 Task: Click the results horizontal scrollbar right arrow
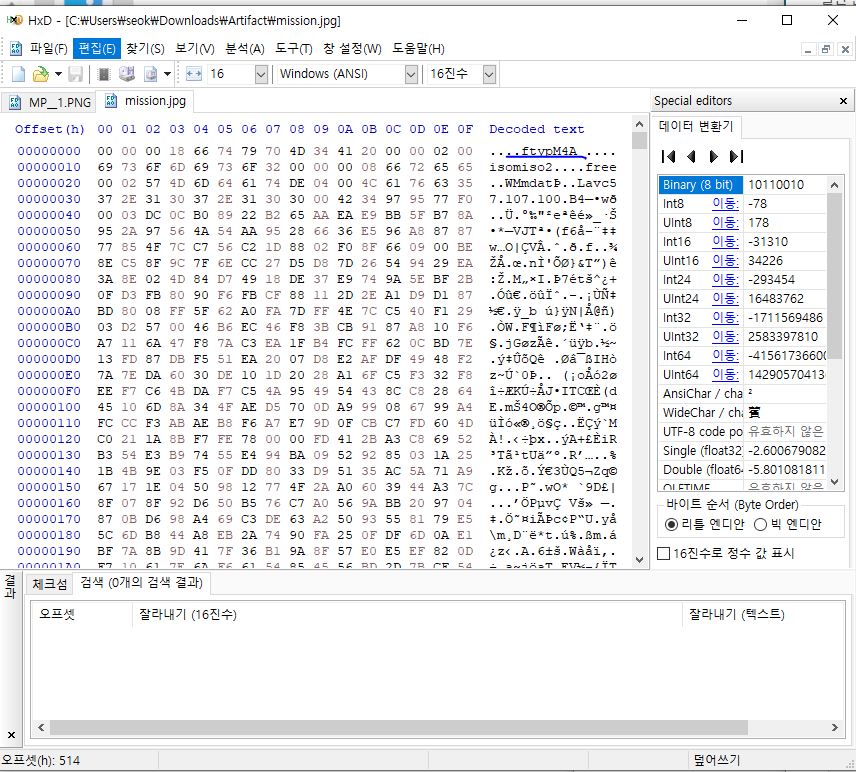pos(835,727)
